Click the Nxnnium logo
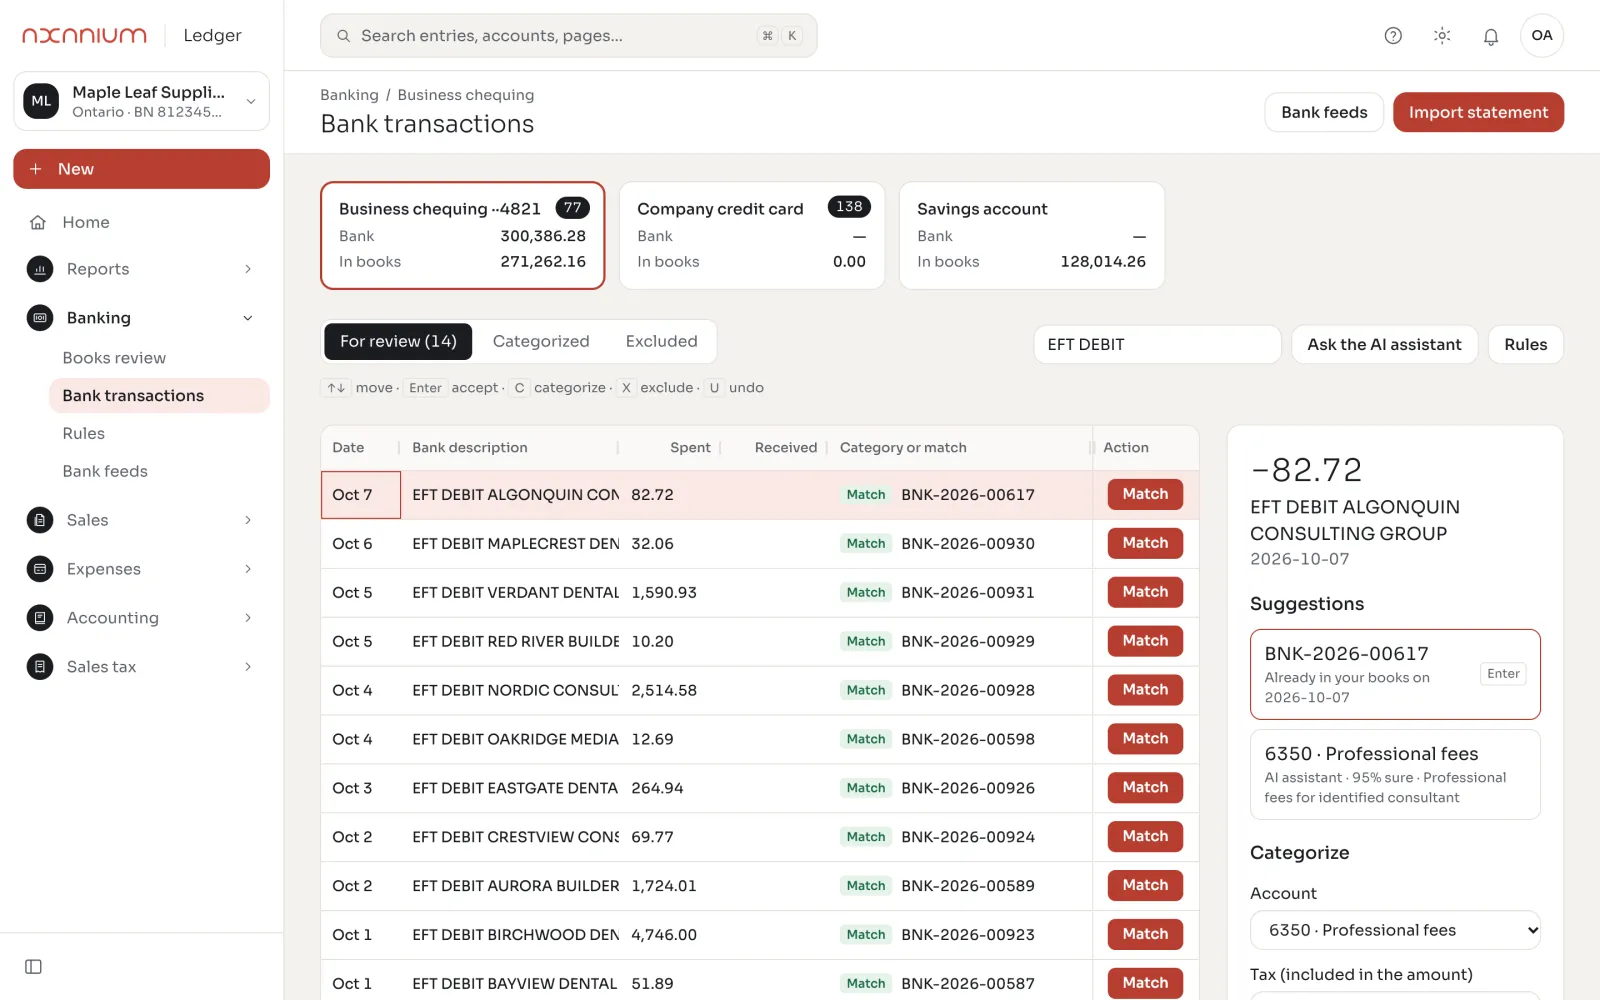 pos(85,35)
